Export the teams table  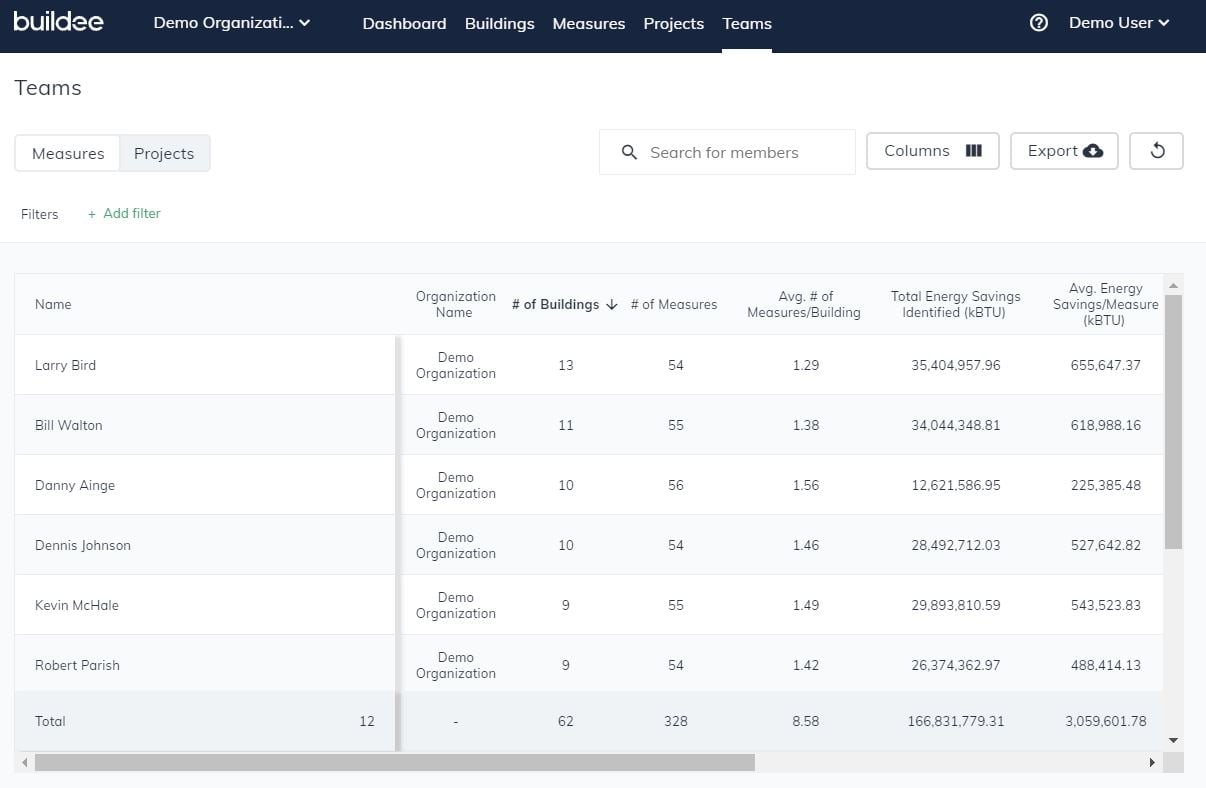coord(1064,151)
